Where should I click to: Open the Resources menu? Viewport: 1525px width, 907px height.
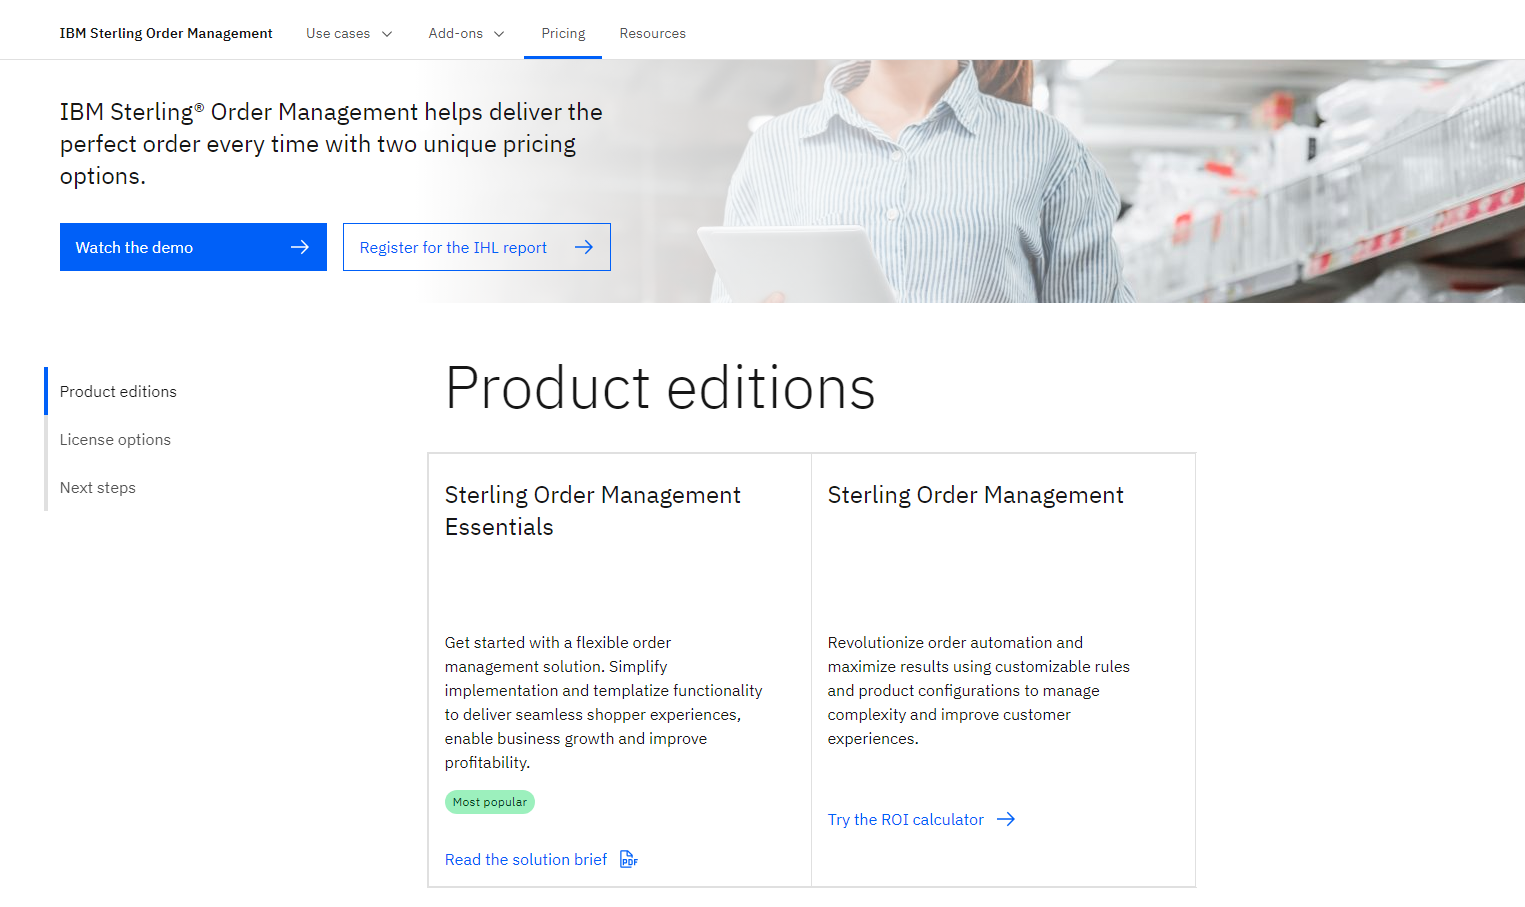pos(652,33)
